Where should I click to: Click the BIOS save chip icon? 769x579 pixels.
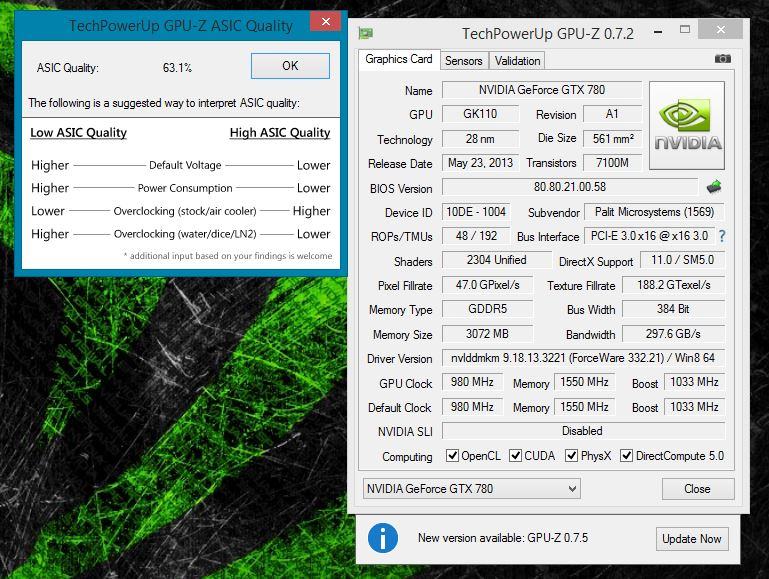coord(714,187)
